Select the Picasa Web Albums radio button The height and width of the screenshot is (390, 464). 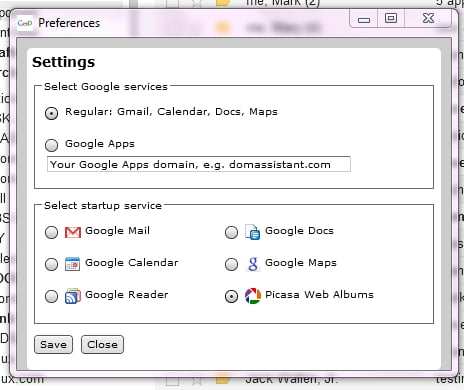(x=231, y=296)
